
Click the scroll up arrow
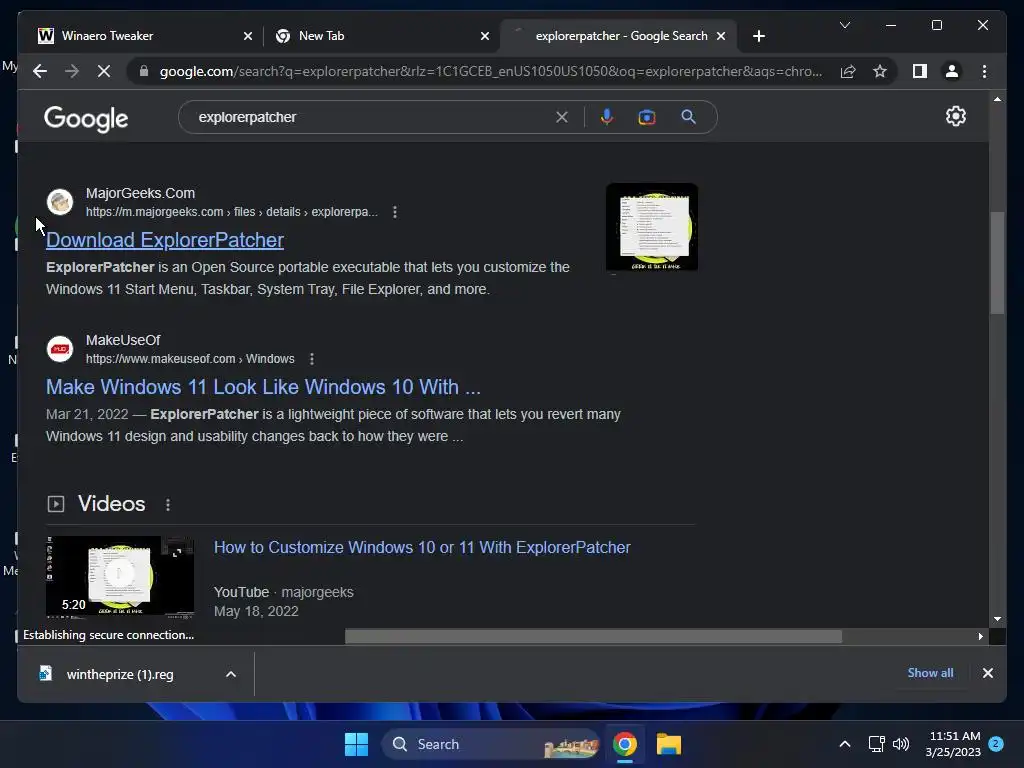(x=997, y=99)
